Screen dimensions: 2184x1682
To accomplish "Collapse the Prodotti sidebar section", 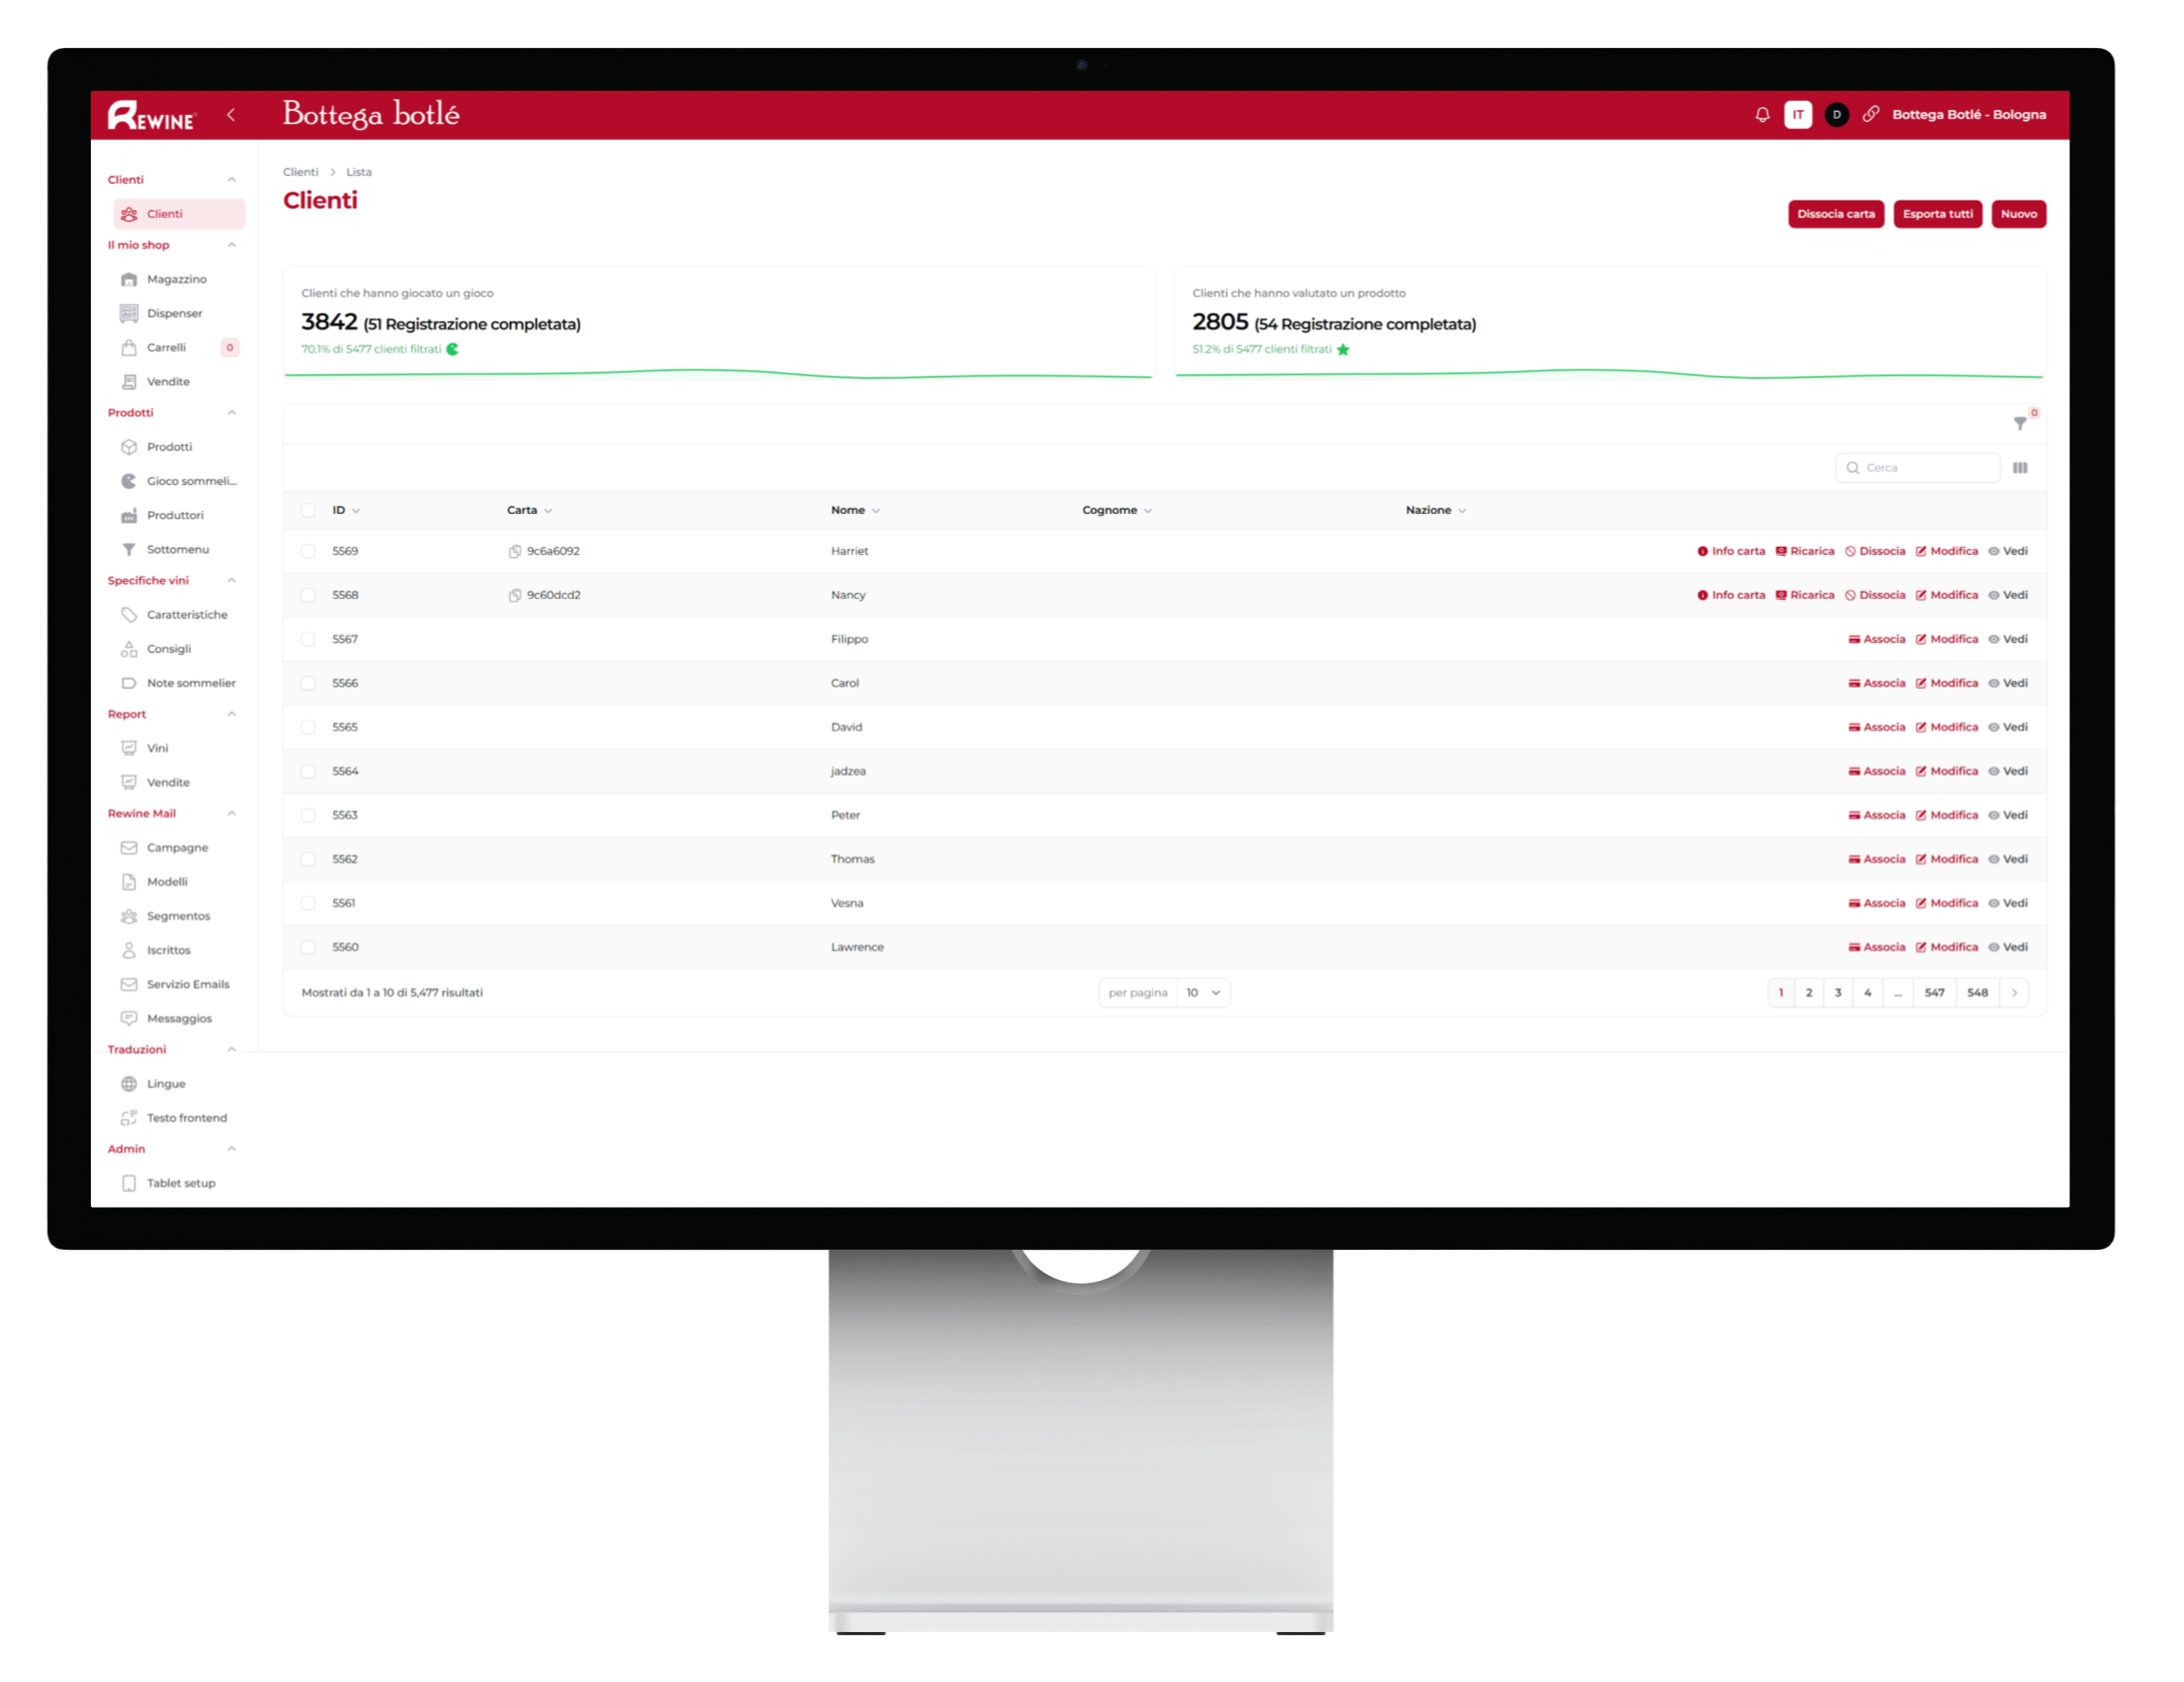I will point(231,413).
